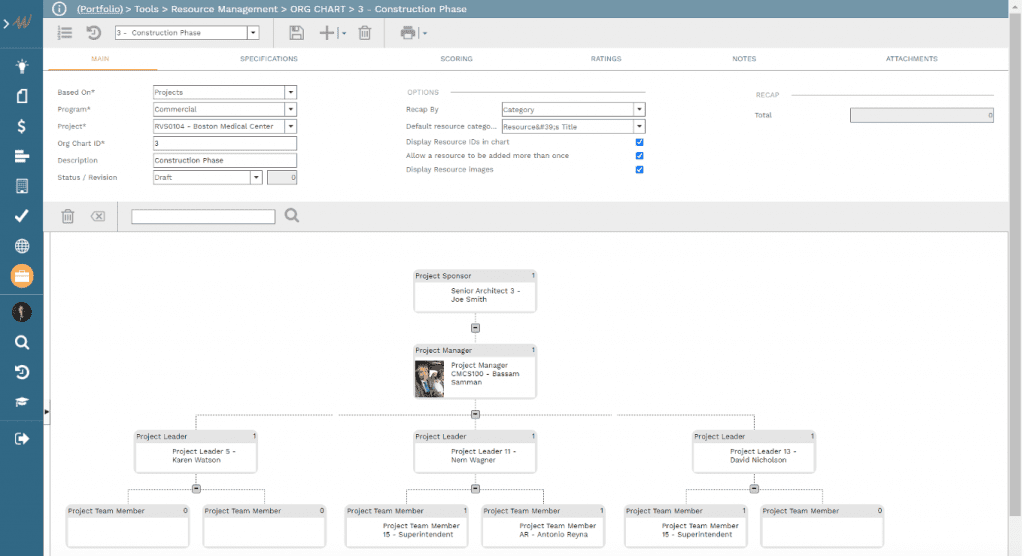Click the Portfolio breadcrumb link
The image size is (1024, 556).
tap(100, 9)
